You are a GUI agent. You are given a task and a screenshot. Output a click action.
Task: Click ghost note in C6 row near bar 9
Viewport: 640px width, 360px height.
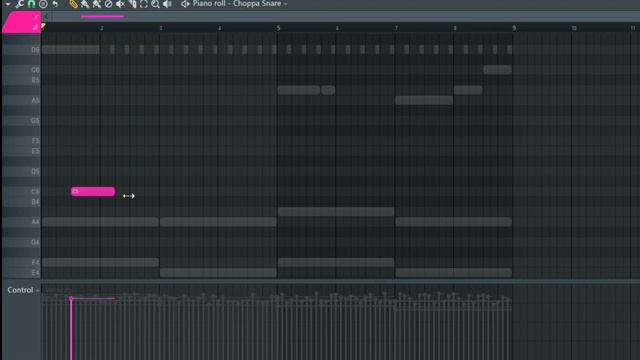coord(498,70)
